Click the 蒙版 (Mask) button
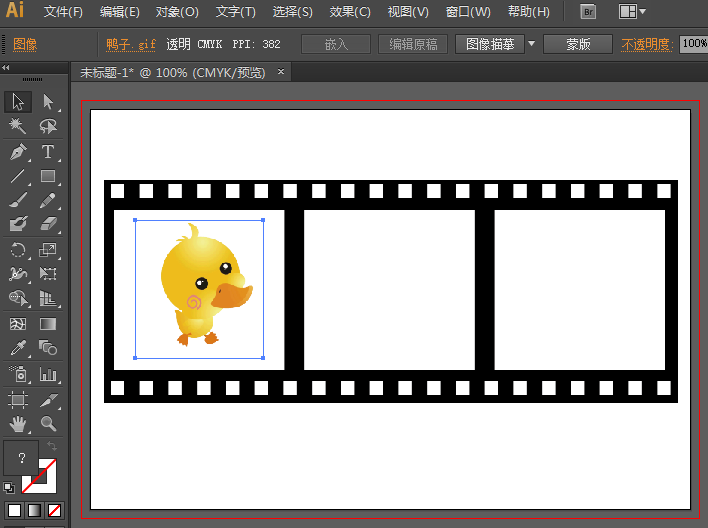Screen dimensions: 708x528 tap(578, 44)
